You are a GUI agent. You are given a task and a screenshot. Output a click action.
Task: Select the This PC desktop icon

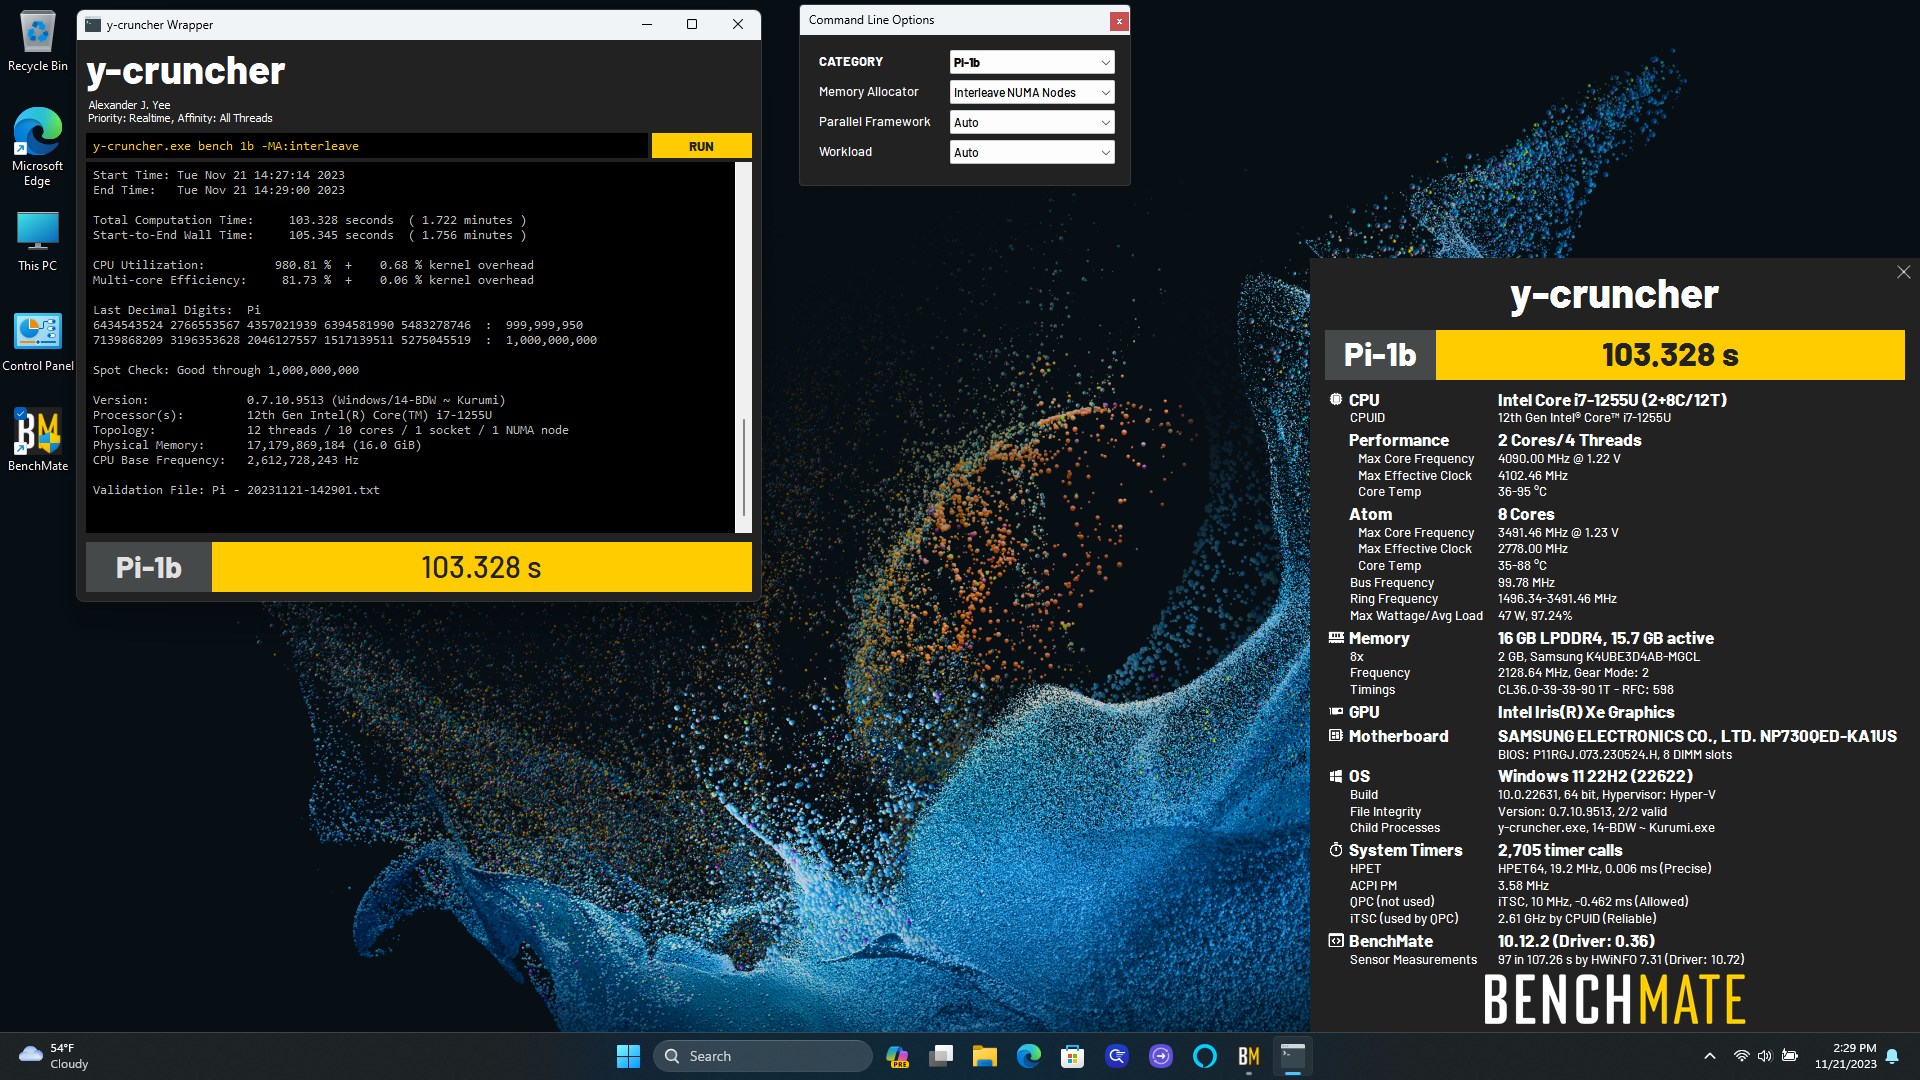pos(37,242)
